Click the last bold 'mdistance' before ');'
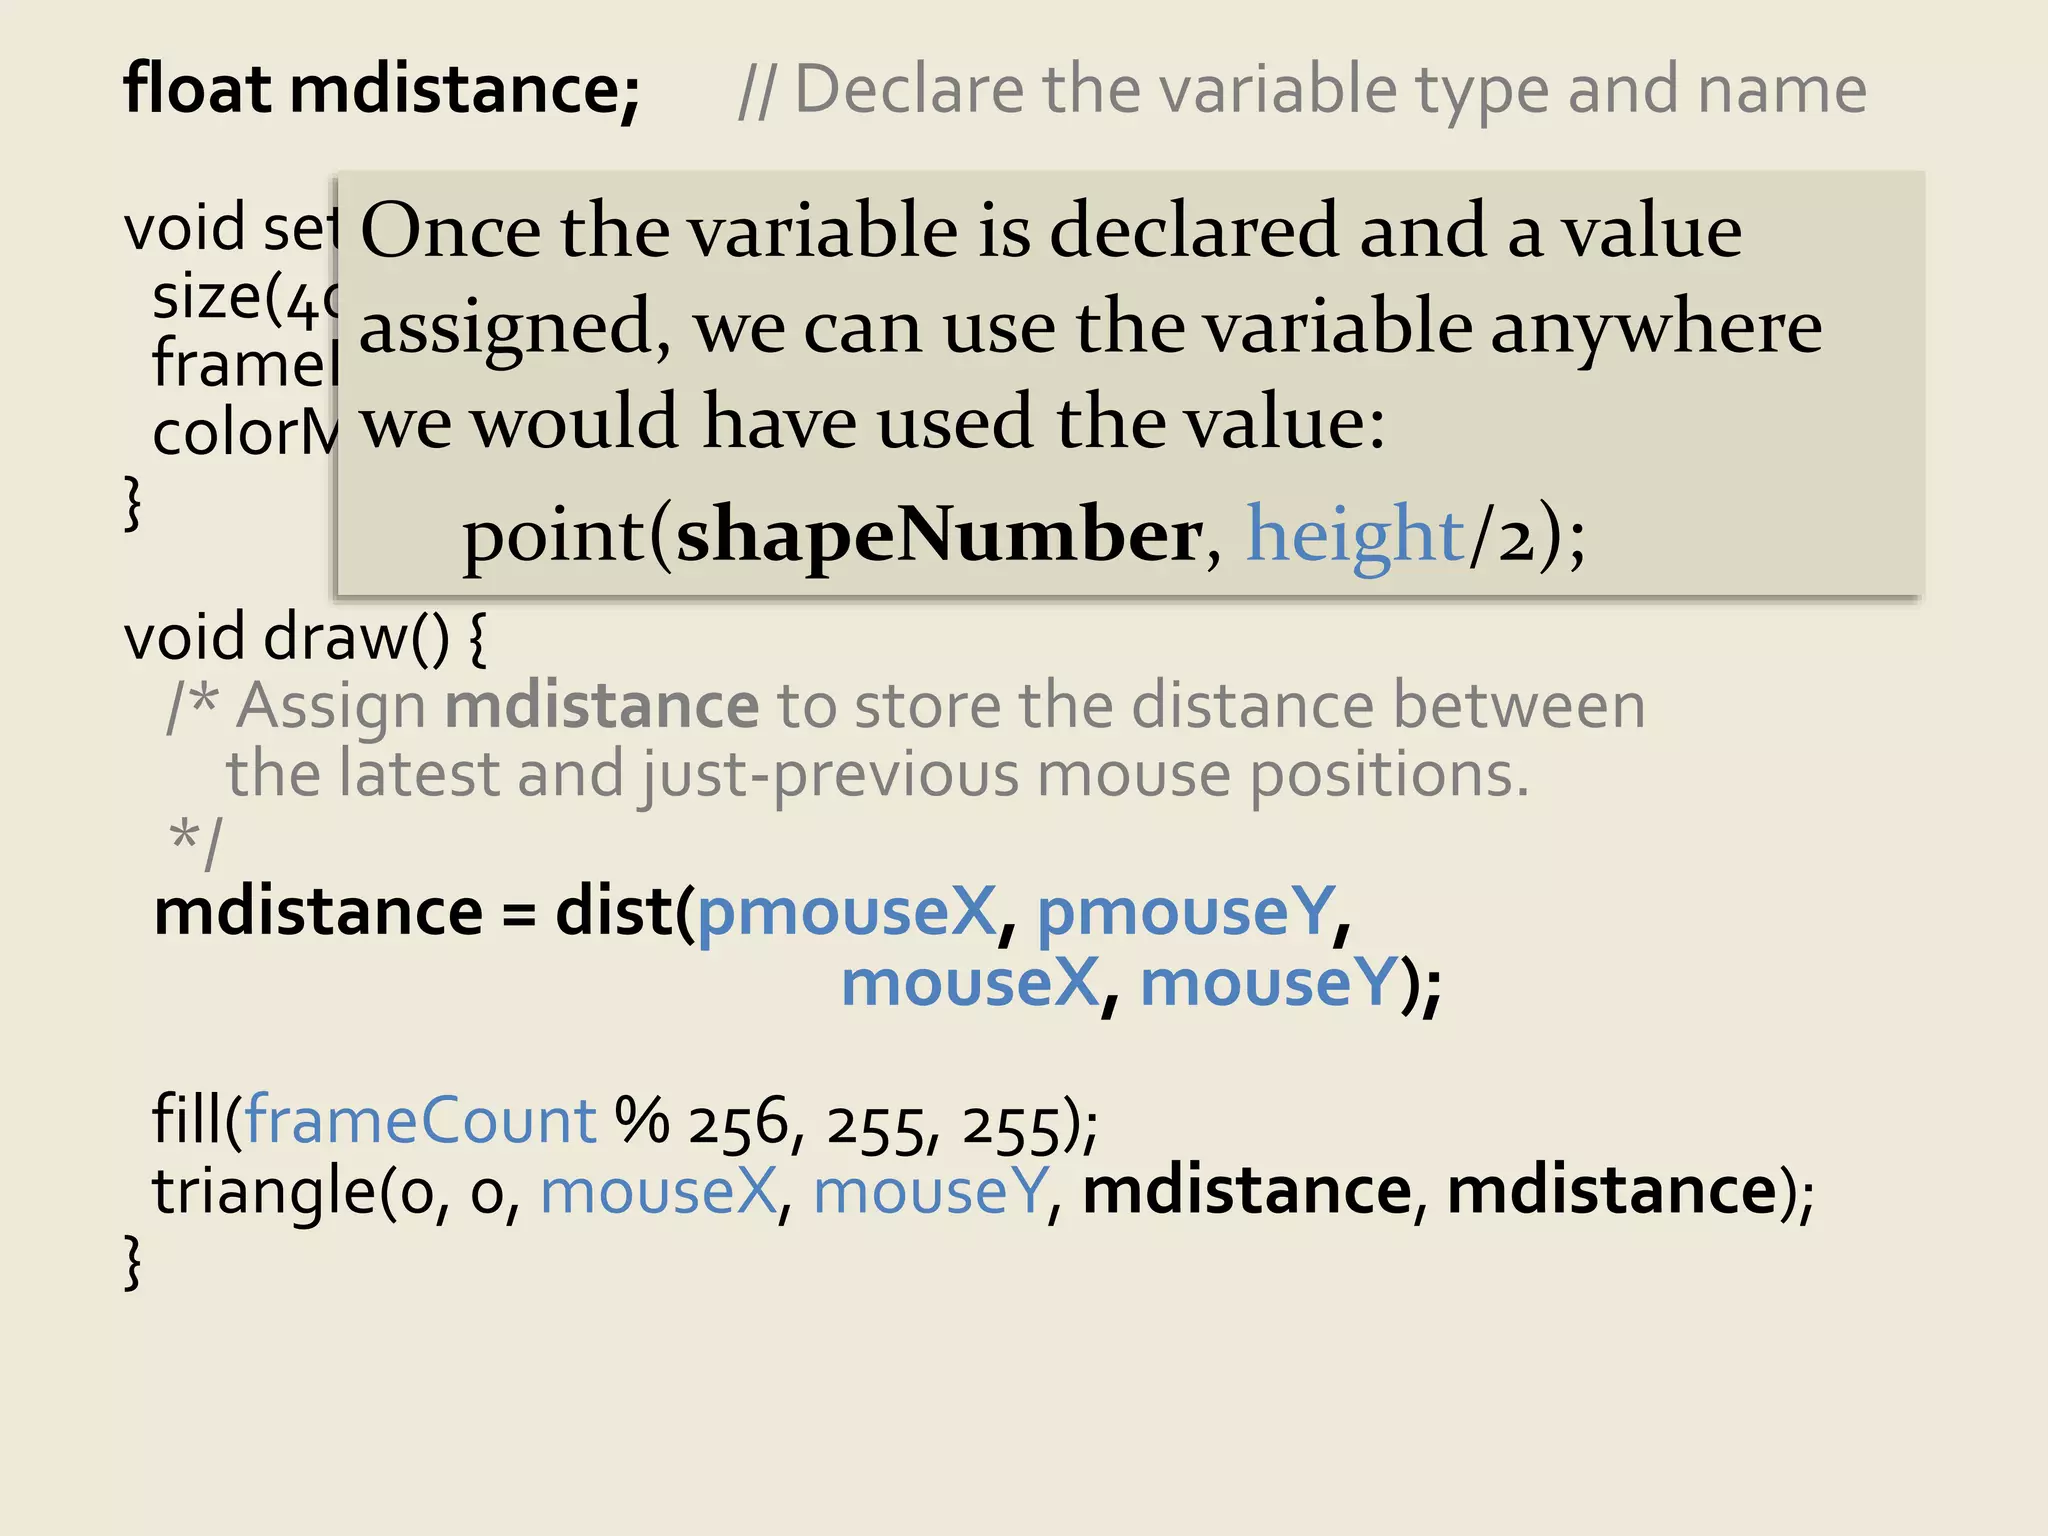This screenshot has width=2048, height=1536. pos(1611,1191)
